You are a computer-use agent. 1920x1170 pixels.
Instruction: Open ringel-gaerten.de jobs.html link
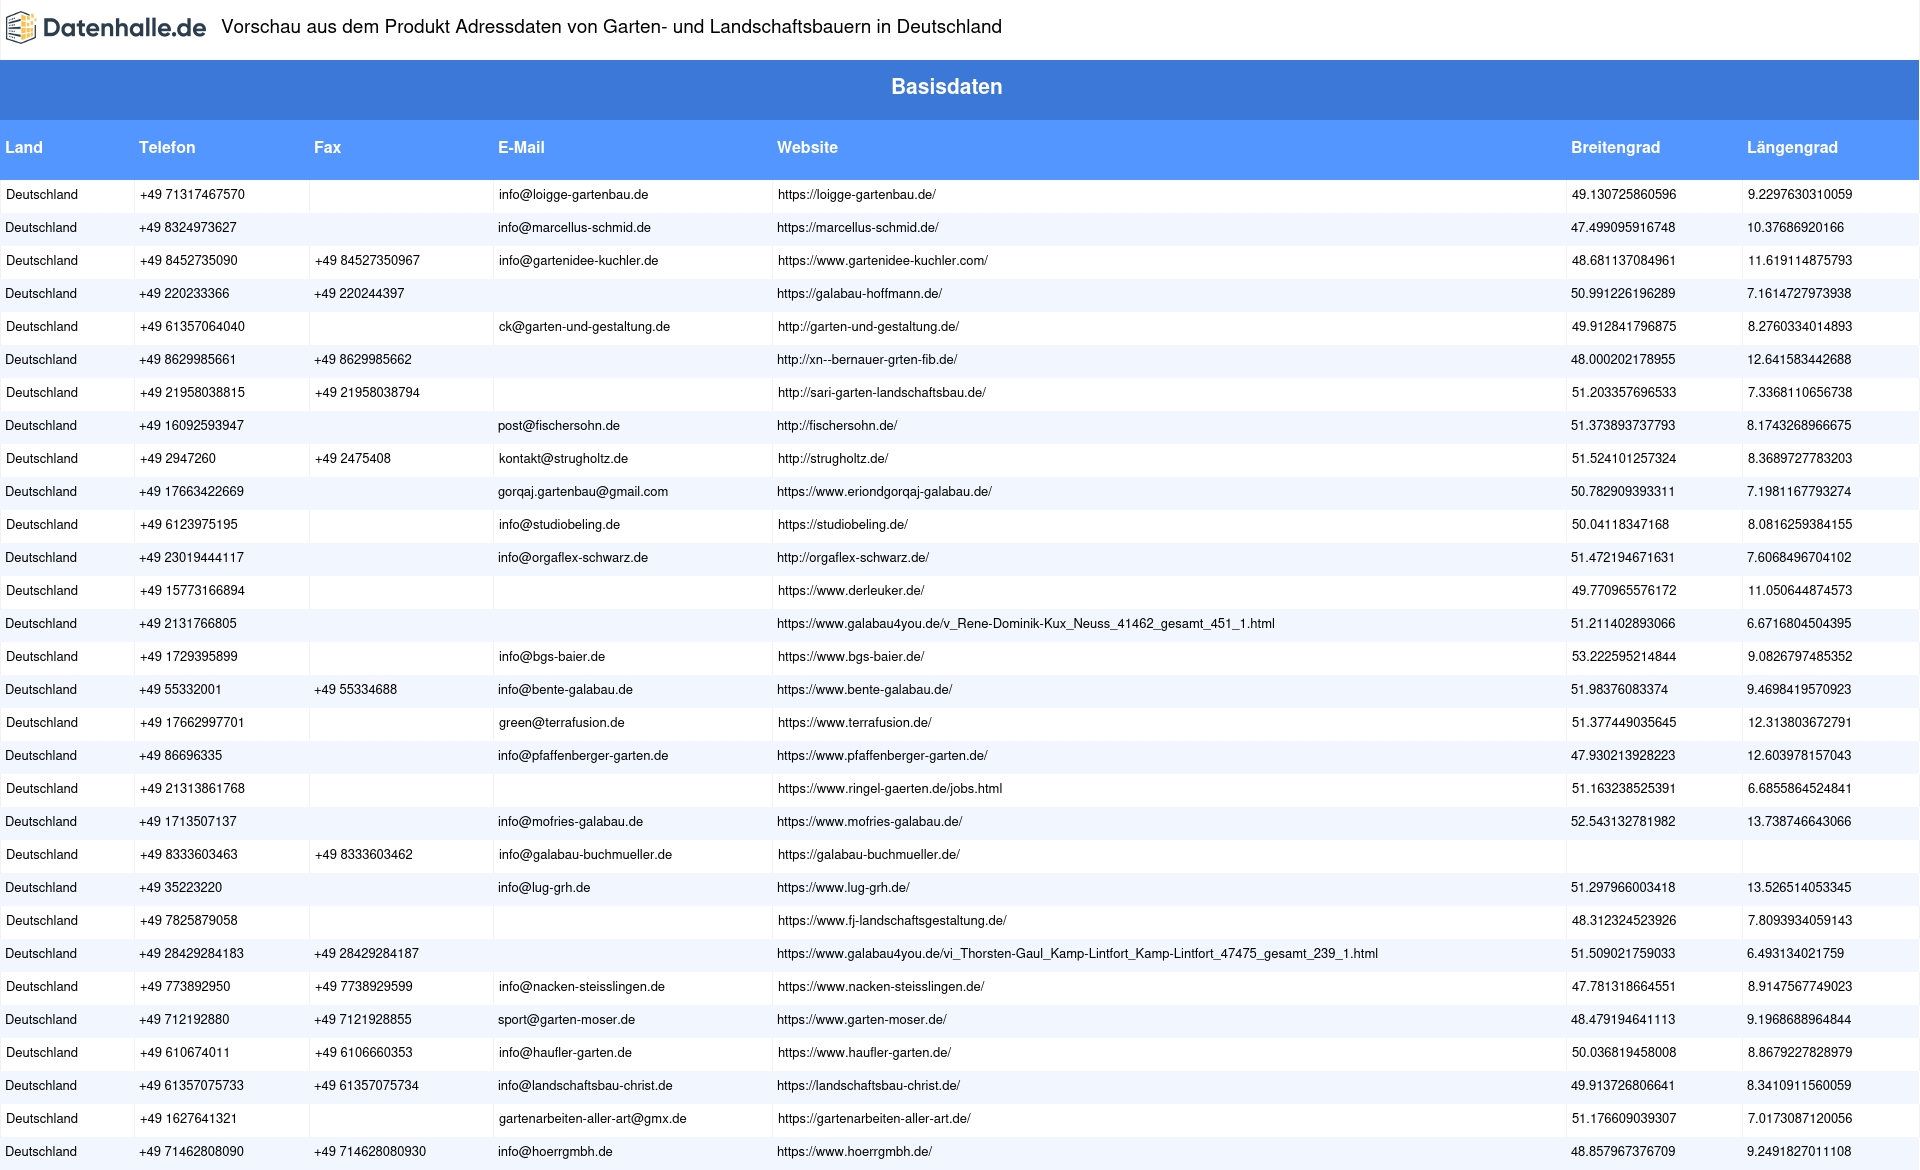coord(890,789)
